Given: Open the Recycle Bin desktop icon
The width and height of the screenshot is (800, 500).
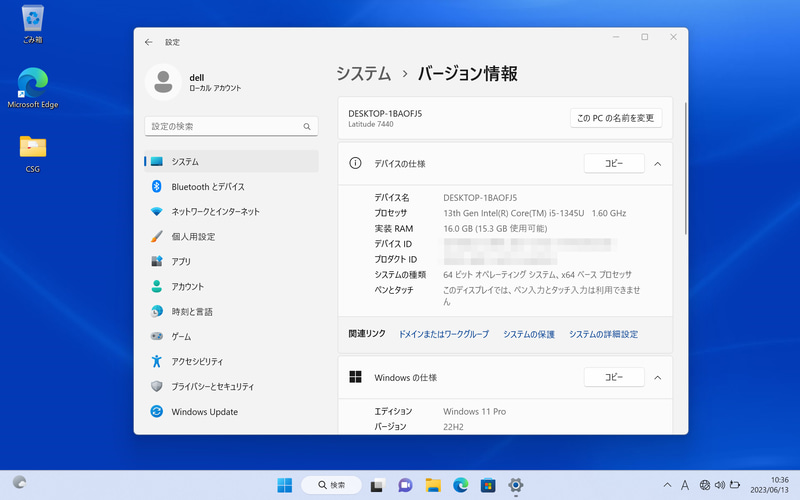Looking at the screenshot, I should click(33, 24).
